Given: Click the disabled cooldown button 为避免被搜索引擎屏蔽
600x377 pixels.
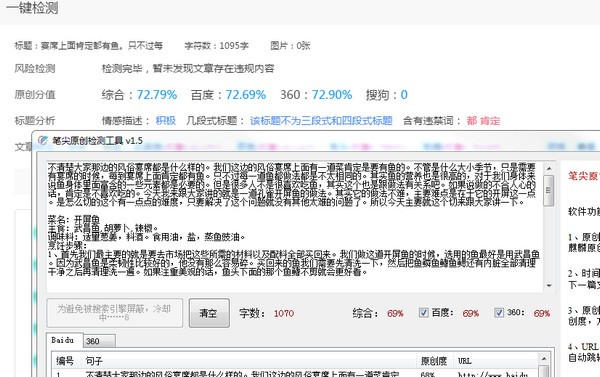Looking at the screenshot, I should [x=114, y=313].
